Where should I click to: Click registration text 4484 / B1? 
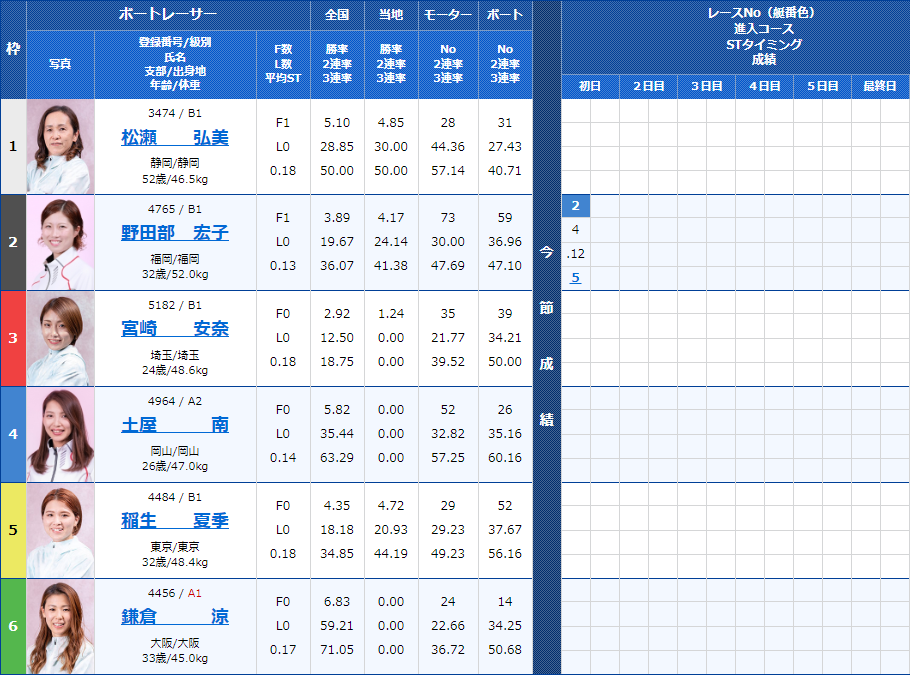[x=175, y=497]
